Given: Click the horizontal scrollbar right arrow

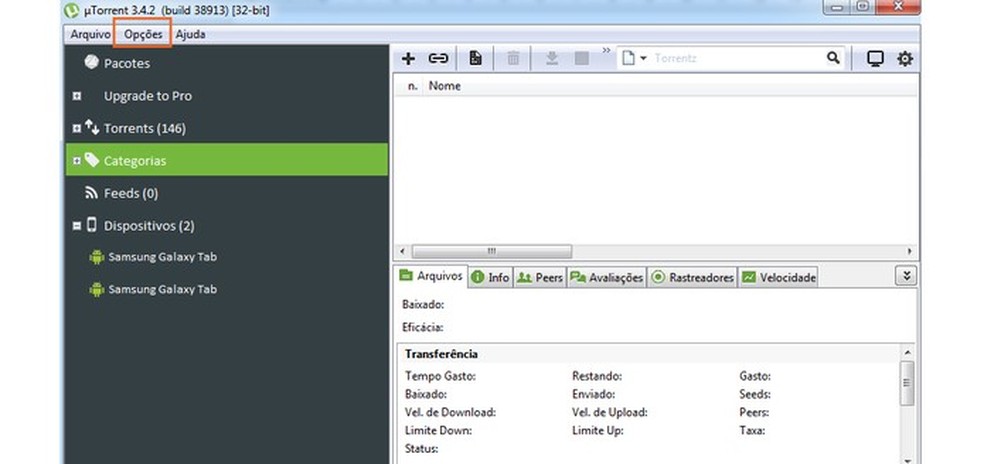Looking at the screenshot, I should tap(910, 251).
